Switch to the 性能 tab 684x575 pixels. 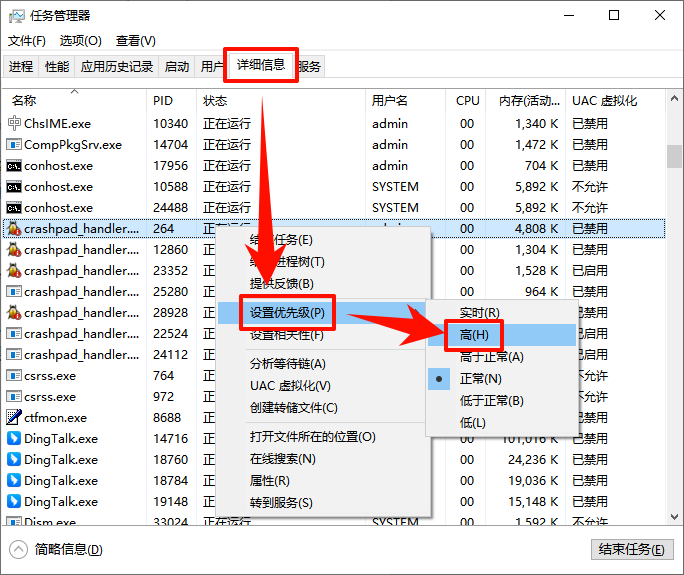[57, 66]
